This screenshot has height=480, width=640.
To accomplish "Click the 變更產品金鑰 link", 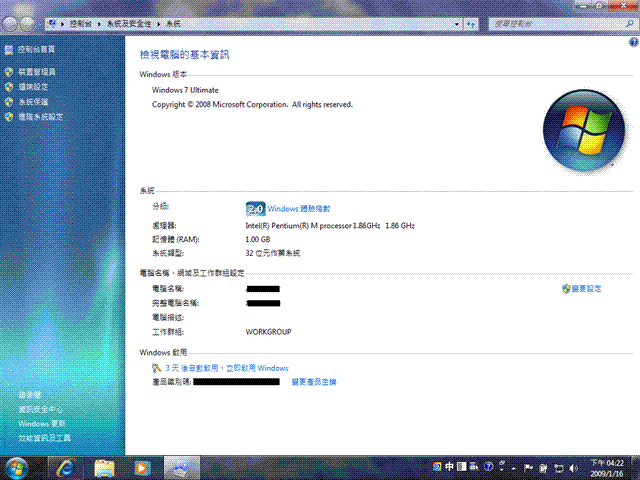I will coord(314,382).
